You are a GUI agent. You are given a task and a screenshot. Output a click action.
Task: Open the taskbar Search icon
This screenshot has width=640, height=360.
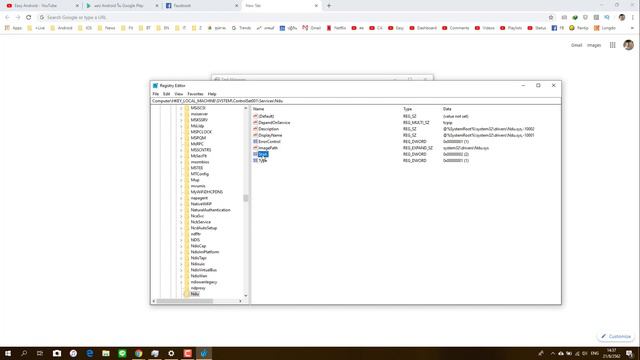[24, 353]
